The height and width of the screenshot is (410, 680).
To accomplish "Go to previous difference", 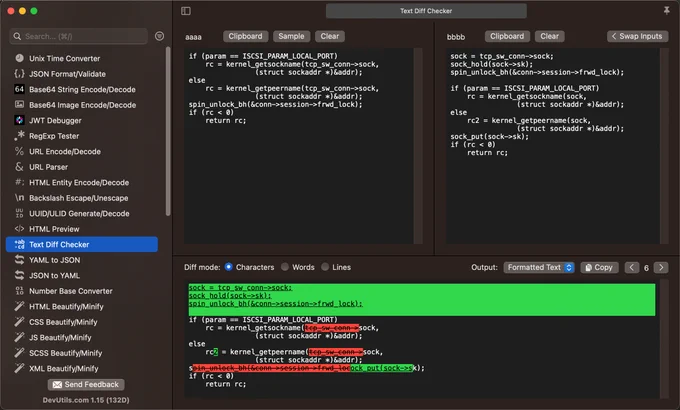I will tap(631, 267).
